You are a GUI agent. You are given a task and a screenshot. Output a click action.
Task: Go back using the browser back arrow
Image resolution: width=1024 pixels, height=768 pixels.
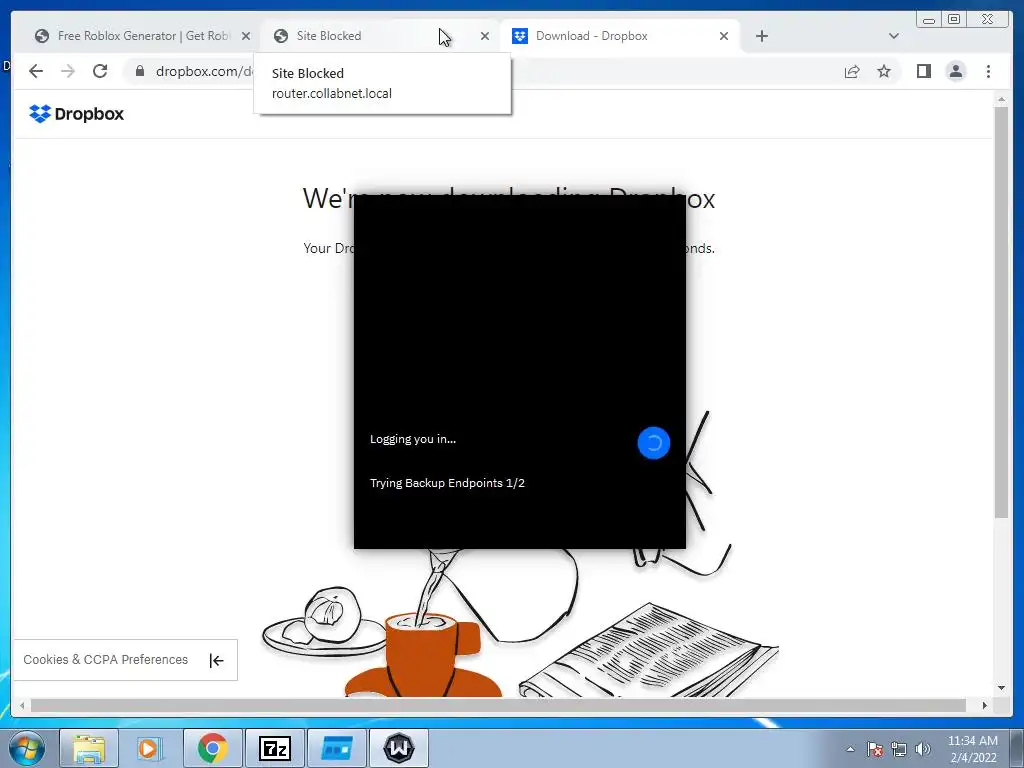point(36,71)
